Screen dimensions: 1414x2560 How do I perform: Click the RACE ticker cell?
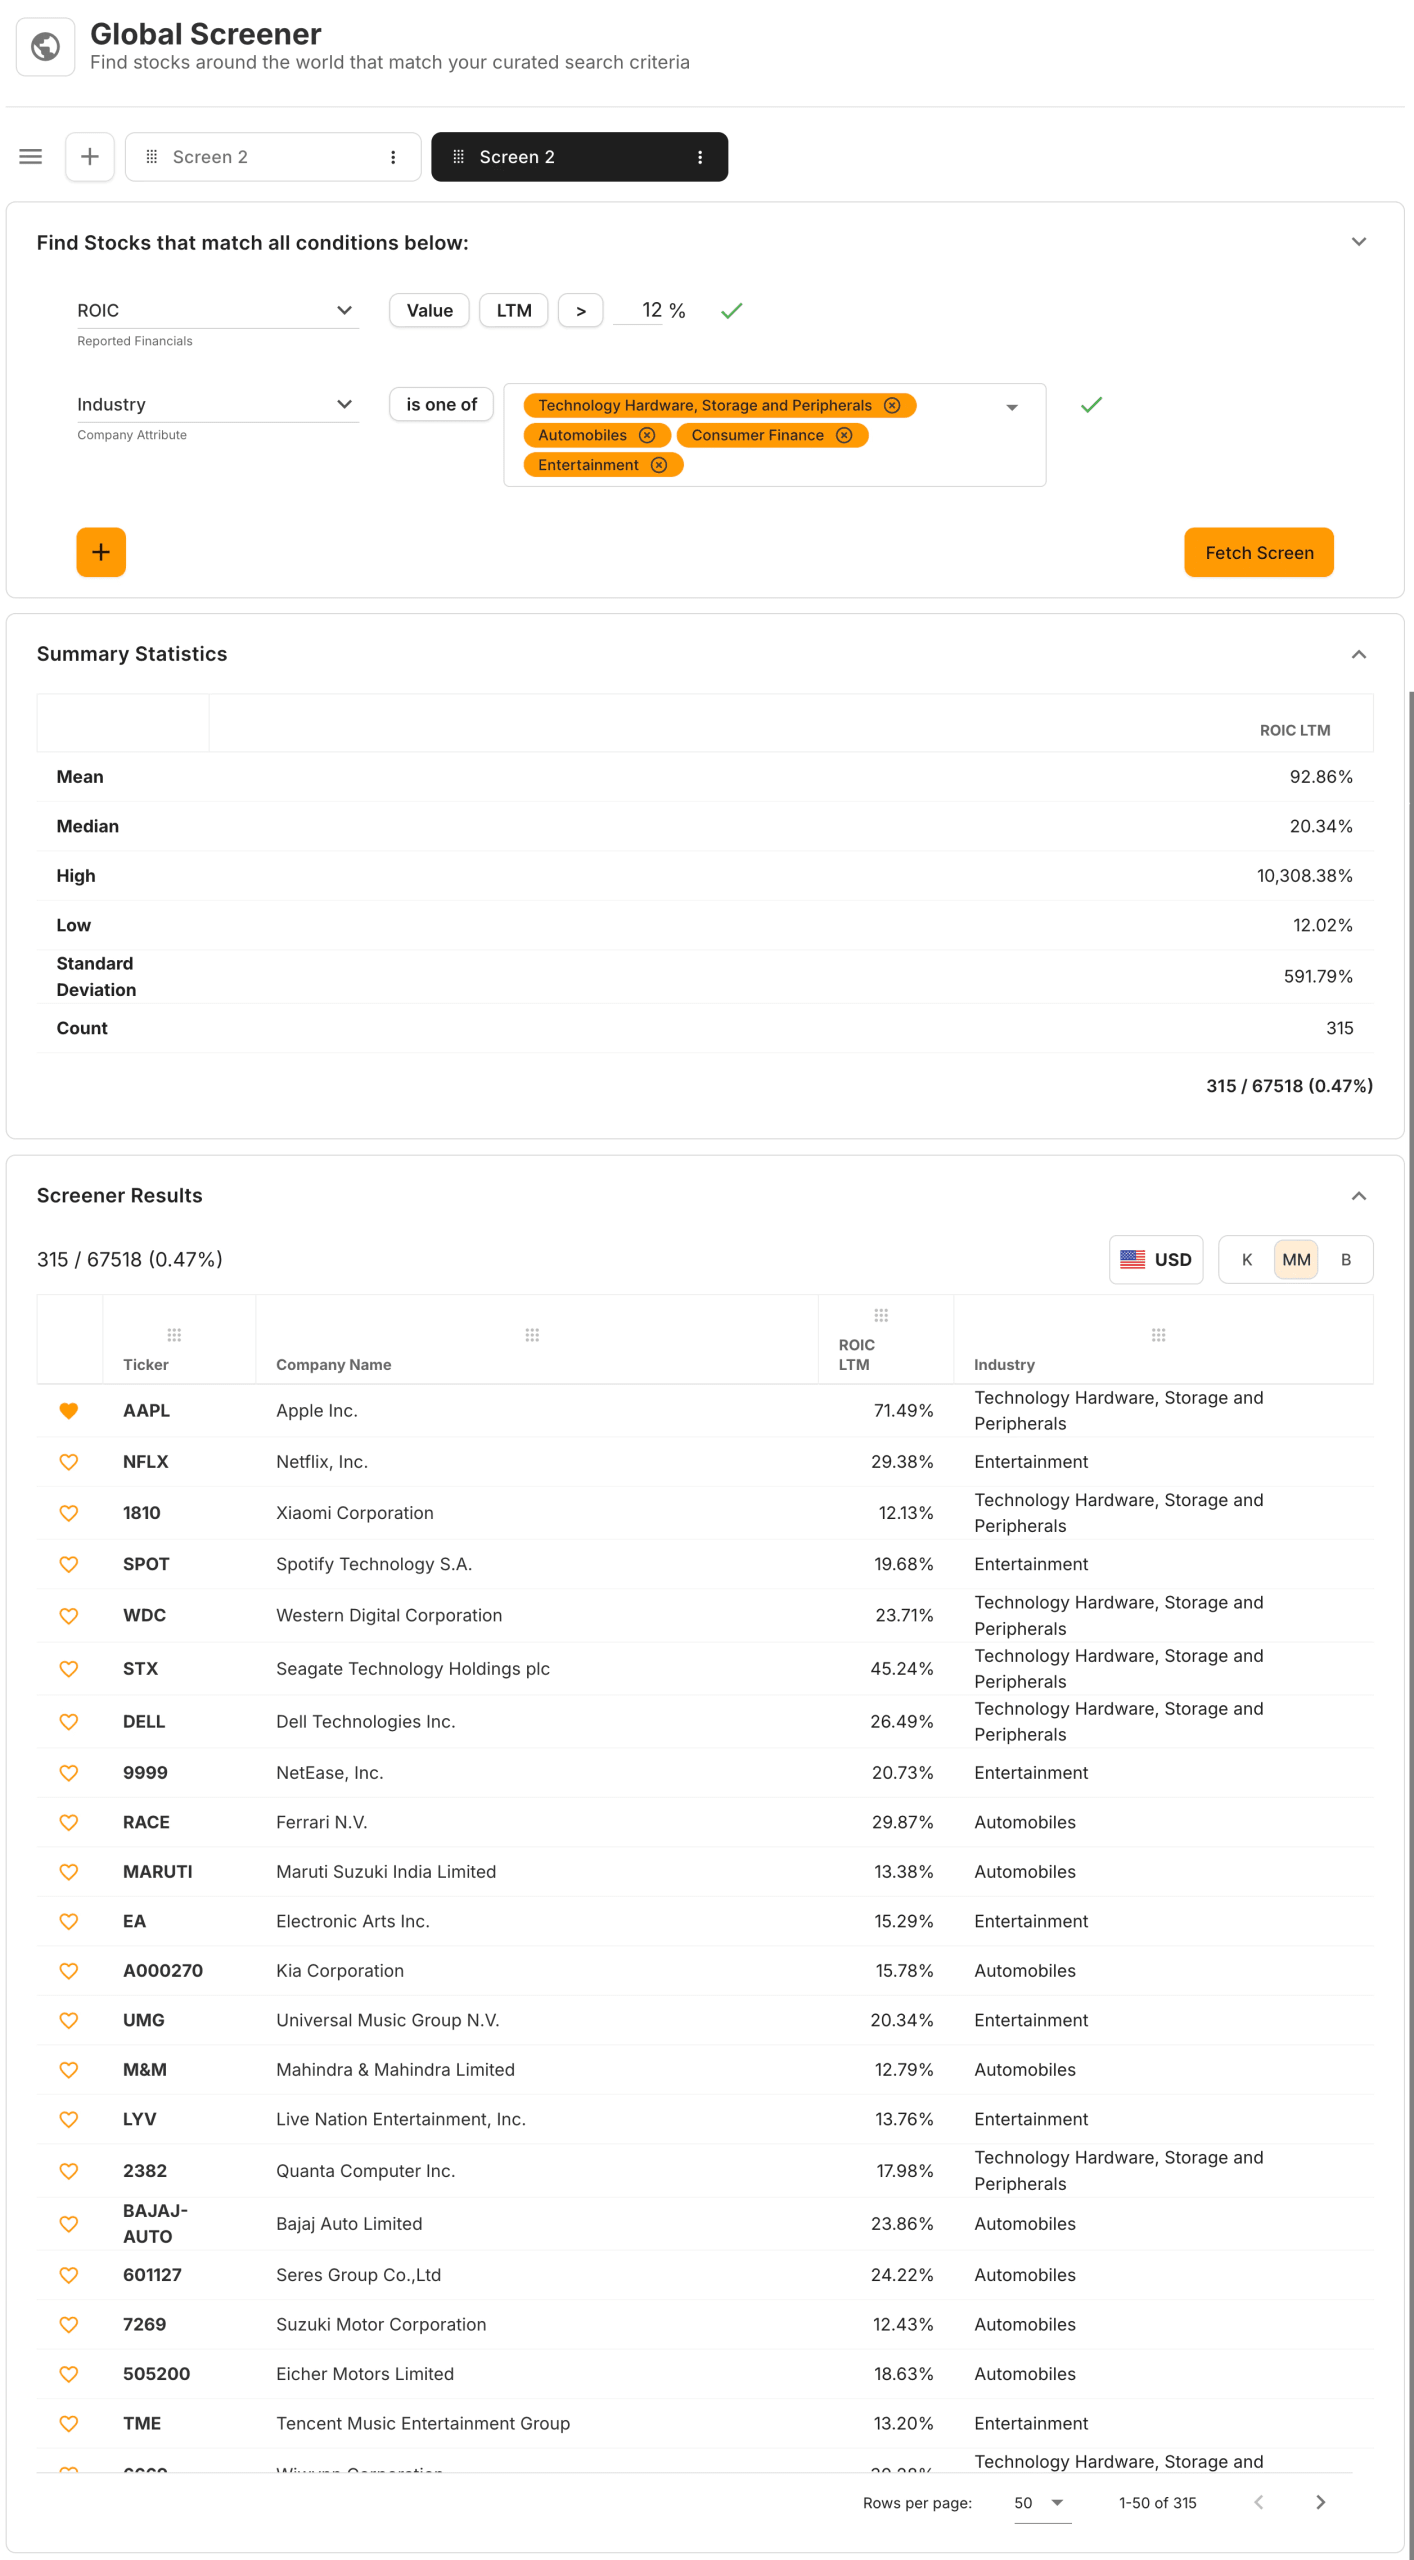[146, 1822]
